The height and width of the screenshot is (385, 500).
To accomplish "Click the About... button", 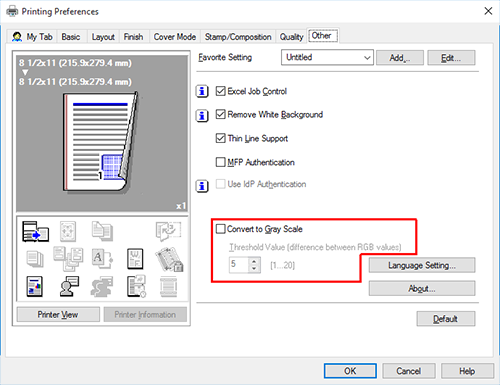I will 422,288.
